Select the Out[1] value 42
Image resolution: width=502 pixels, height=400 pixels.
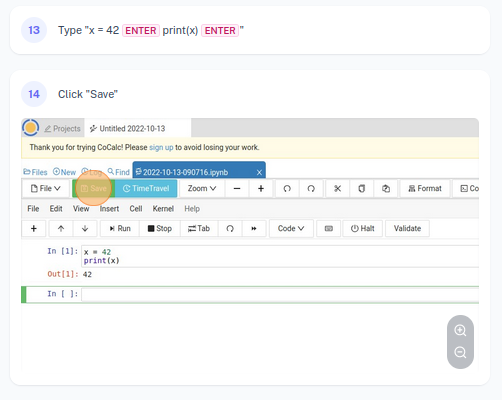tap(87, 274)
